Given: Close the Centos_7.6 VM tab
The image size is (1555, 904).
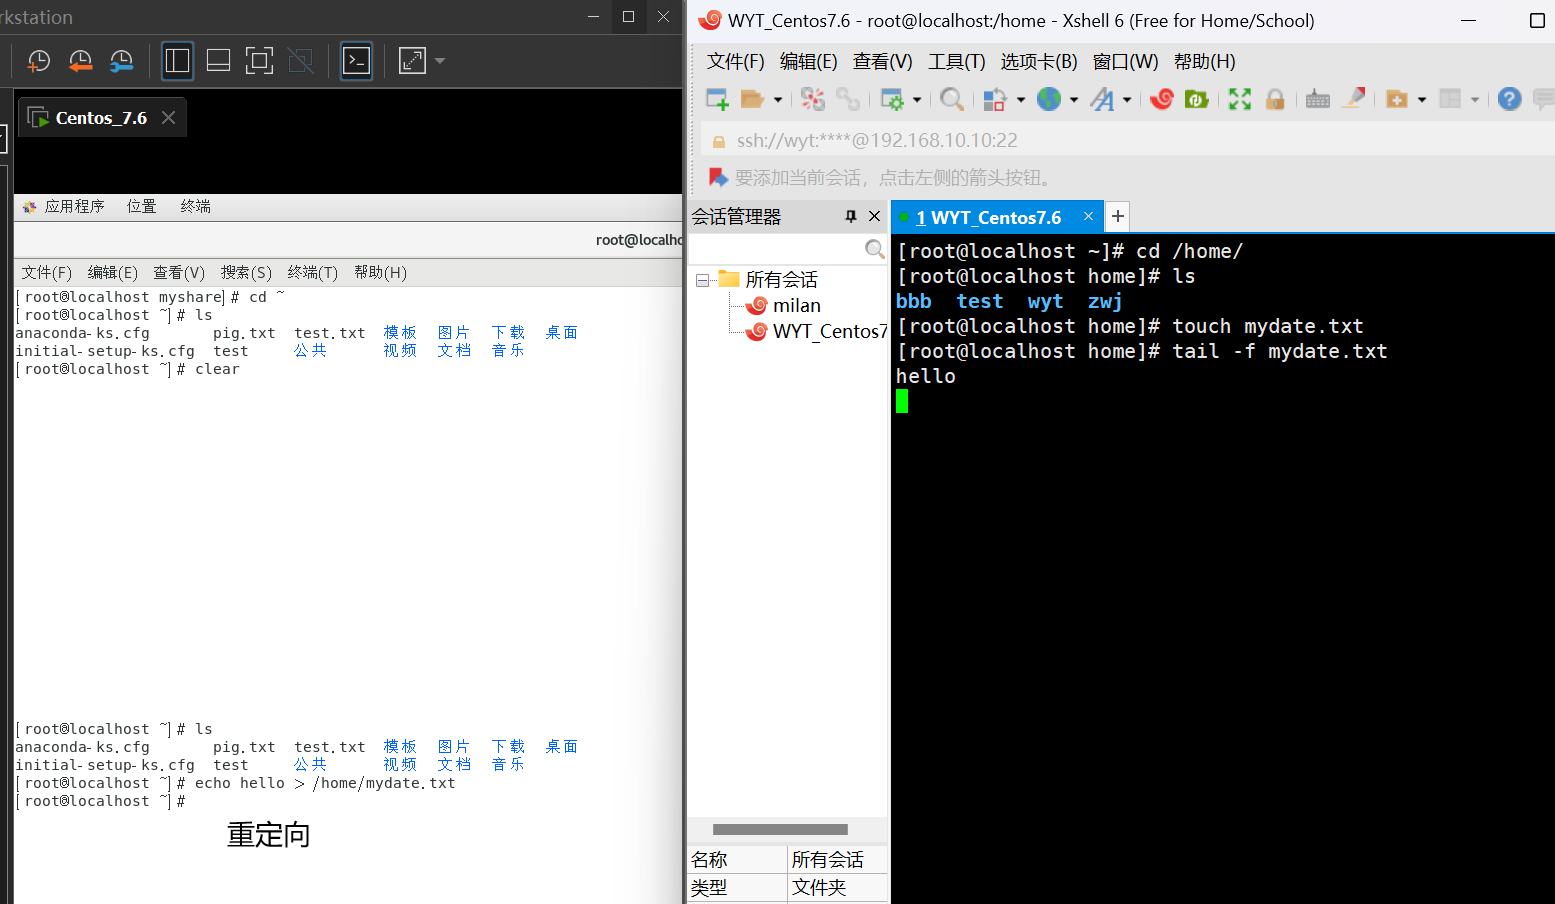Looking at the screenshot, I should [x=168, y=117].
